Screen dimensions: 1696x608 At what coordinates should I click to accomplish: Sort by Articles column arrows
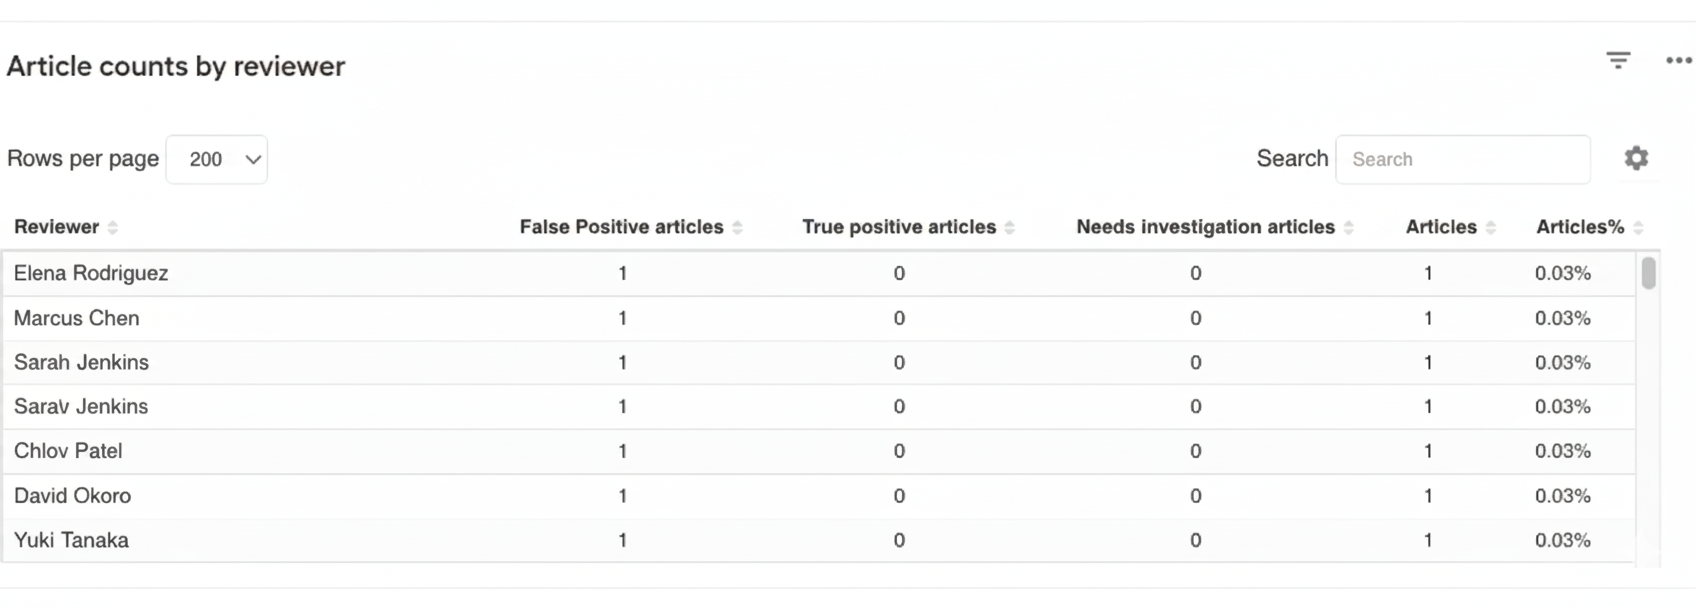point(1490,228)
